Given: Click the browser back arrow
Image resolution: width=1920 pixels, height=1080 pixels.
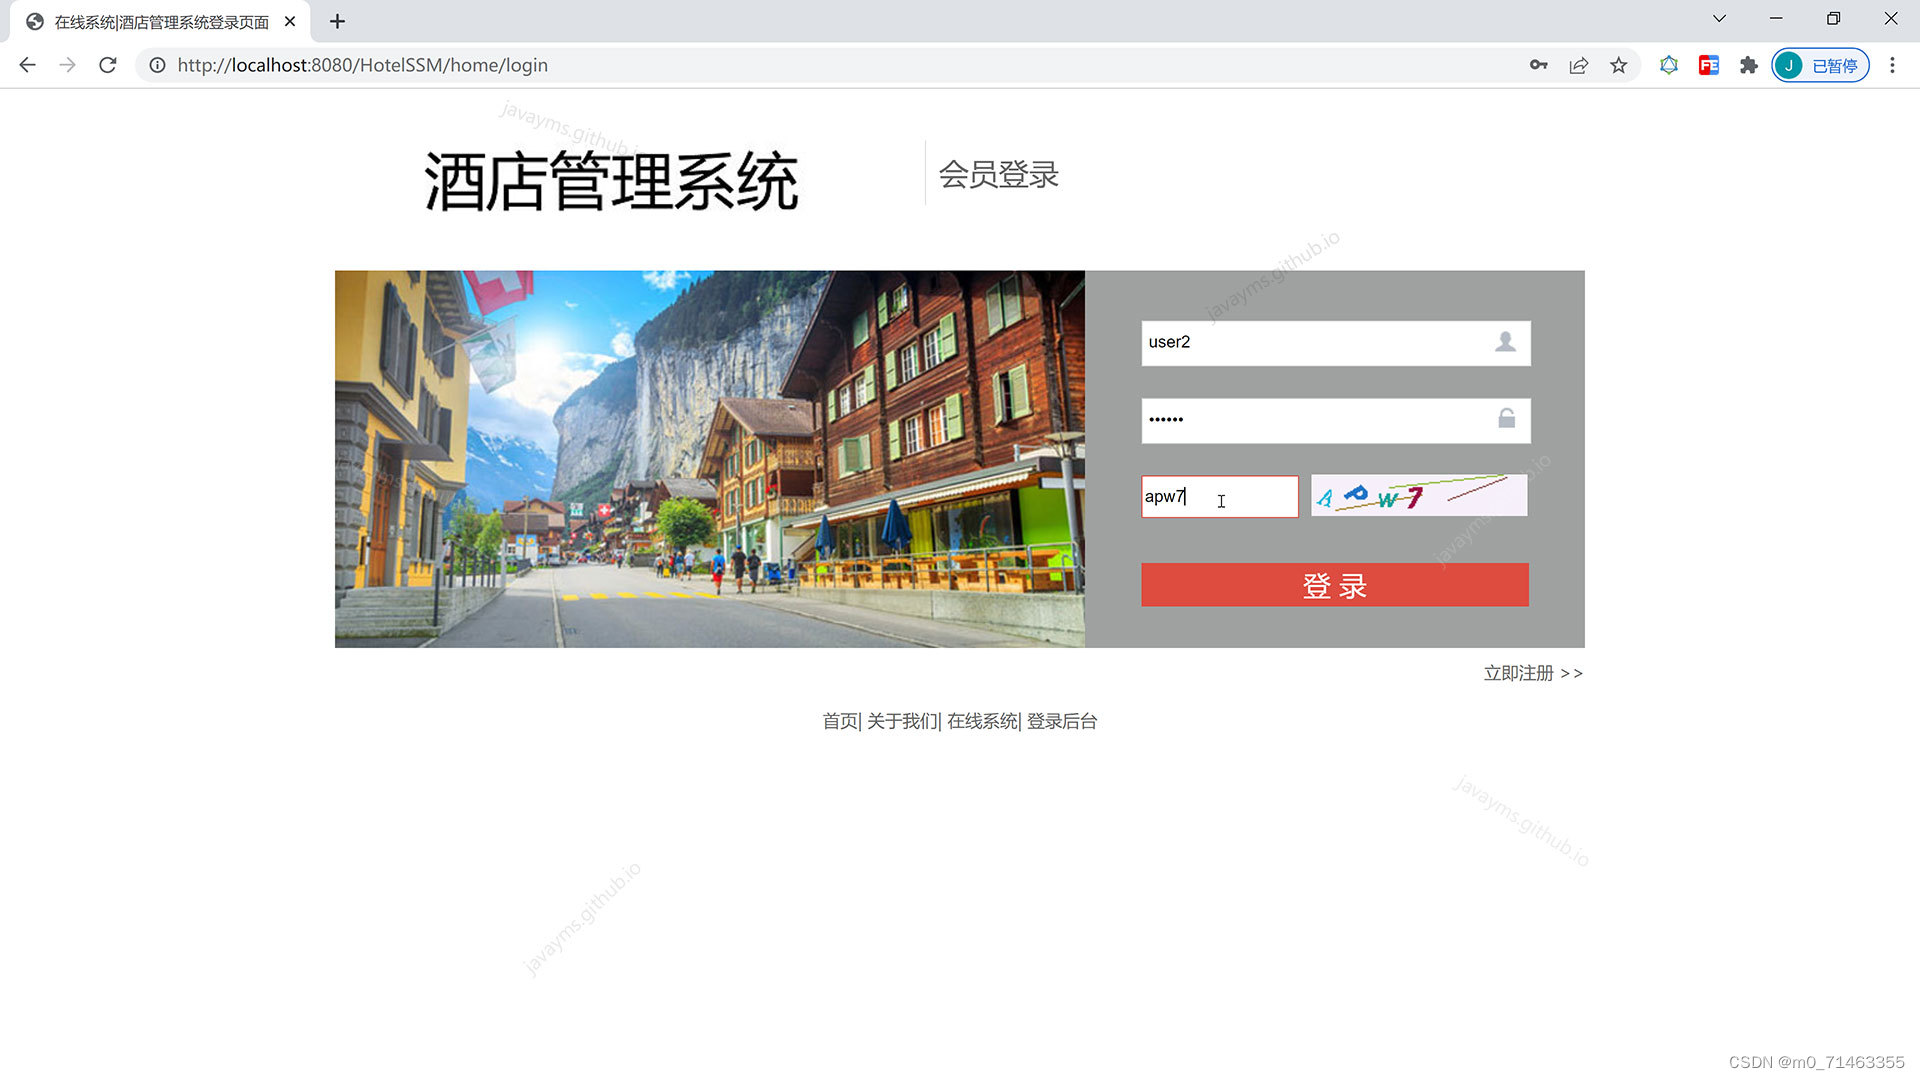Looking at the screenshot, I should (27, 65).
